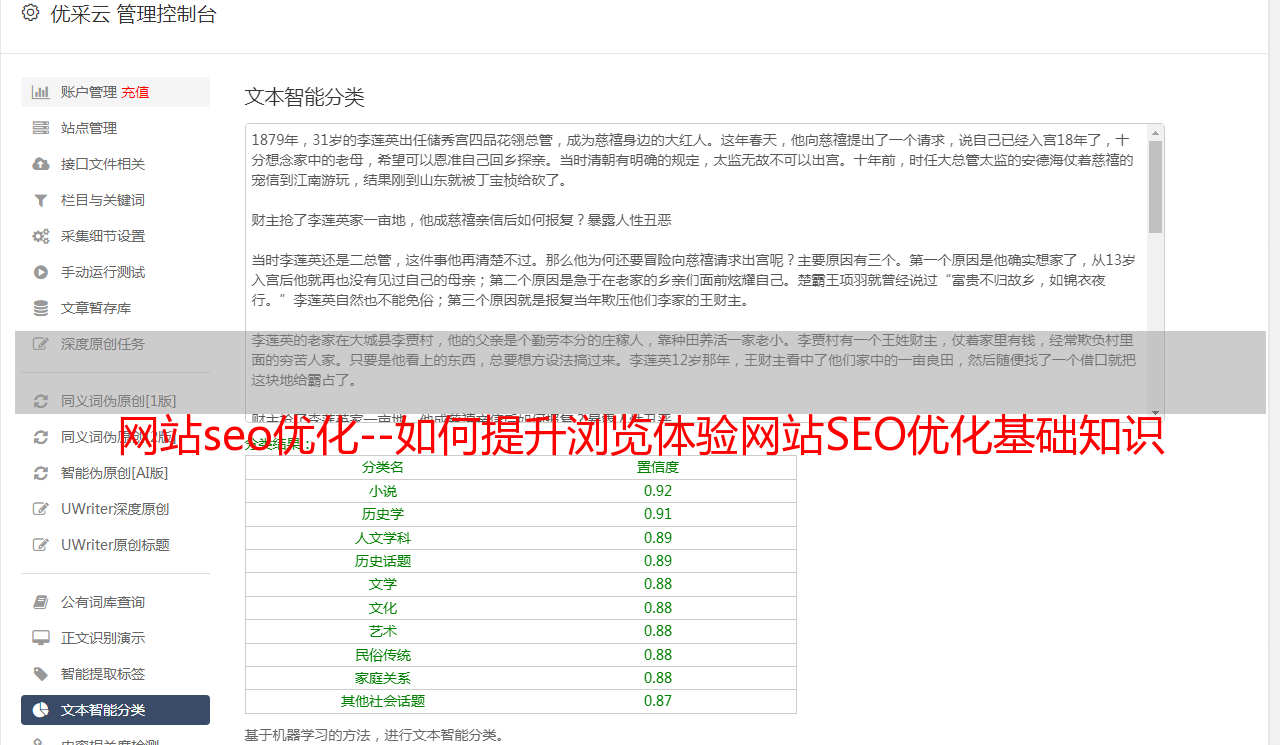The width and height of the screenshot is (1280, 745).
Task: Click the 0.87 confidence value
Action: [x=658, y=701]
